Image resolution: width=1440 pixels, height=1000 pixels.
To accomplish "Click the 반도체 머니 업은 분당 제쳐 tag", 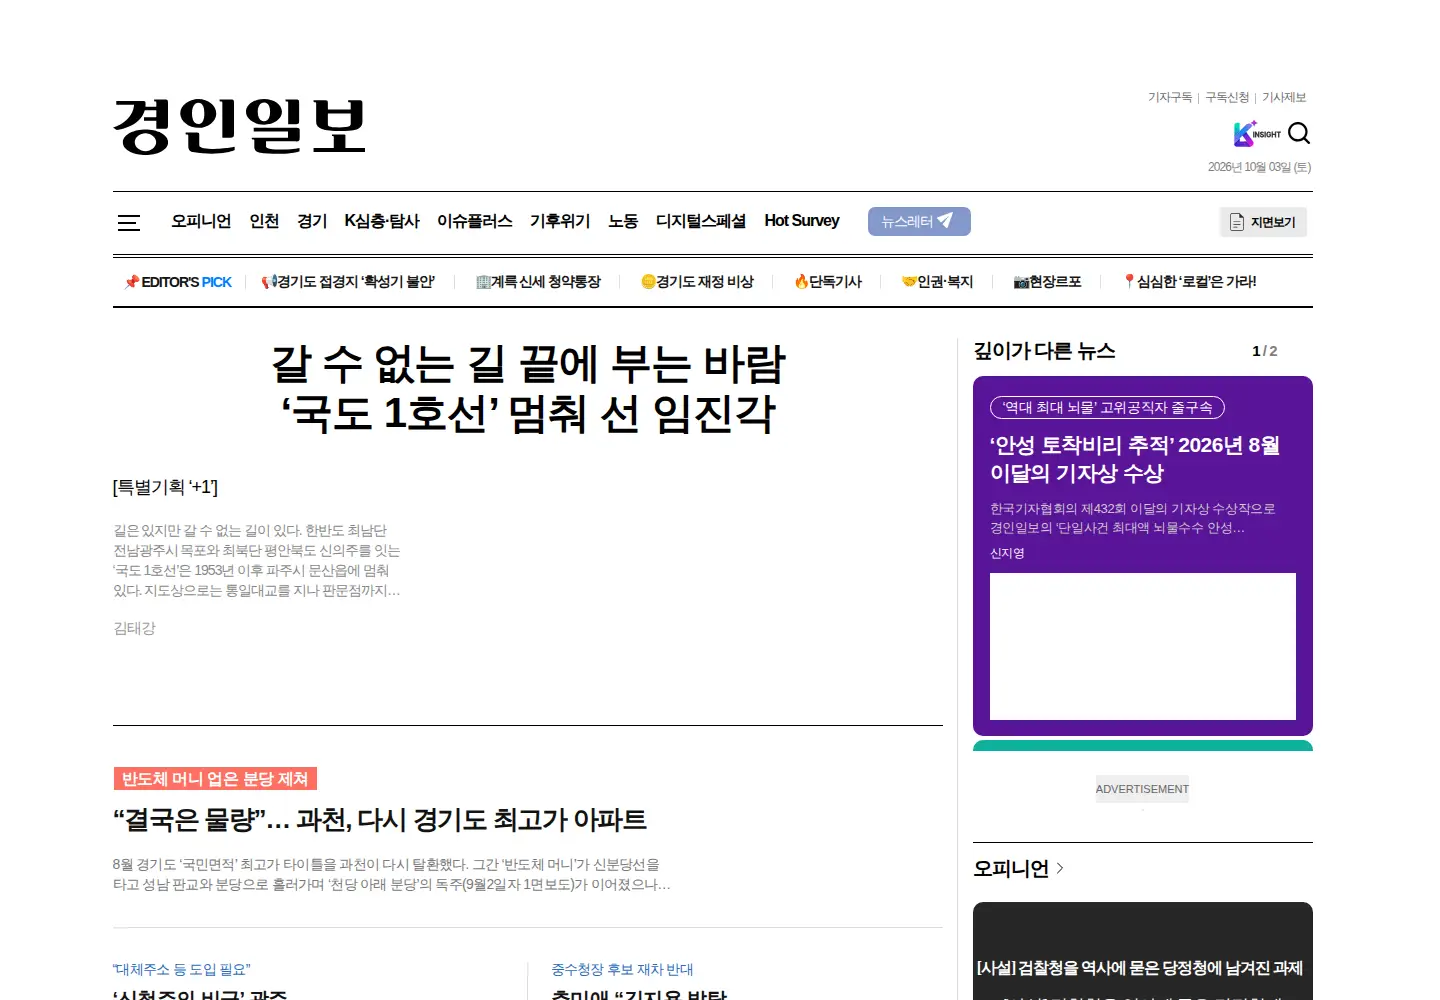I will [215, 779].
